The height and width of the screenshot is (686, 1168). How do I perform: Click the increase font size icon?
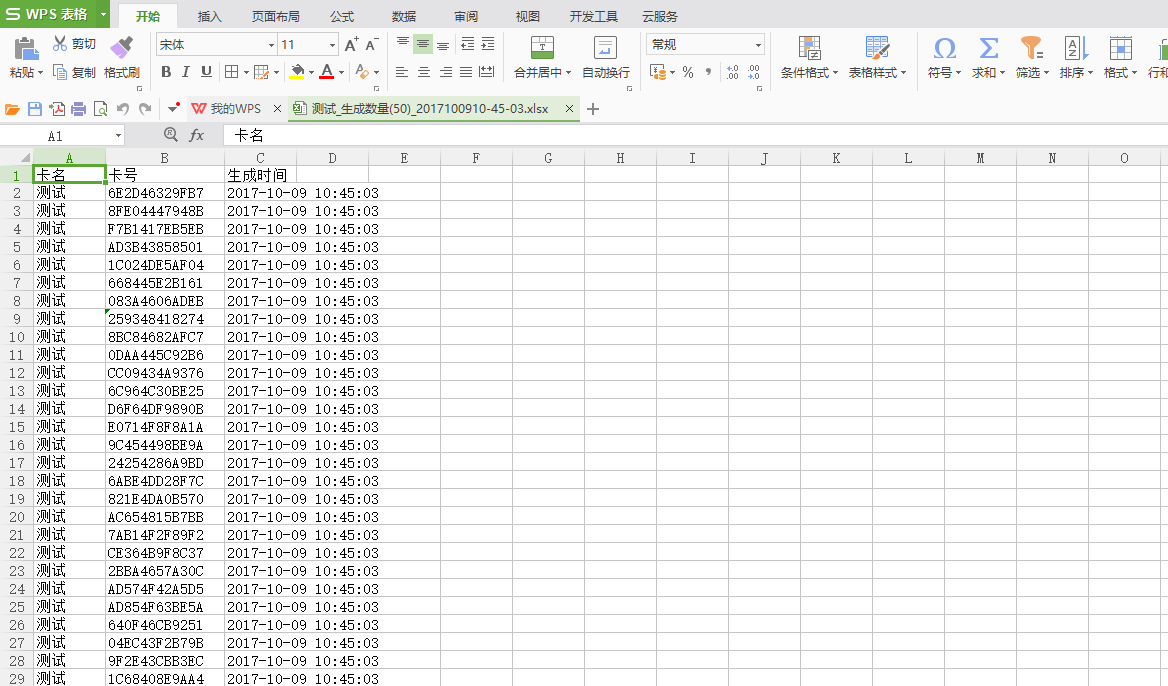351,45
